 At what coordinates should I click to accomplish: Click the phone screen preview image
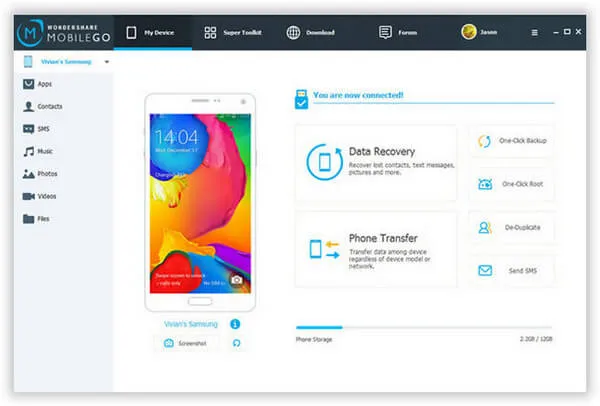tap(196, 201)
